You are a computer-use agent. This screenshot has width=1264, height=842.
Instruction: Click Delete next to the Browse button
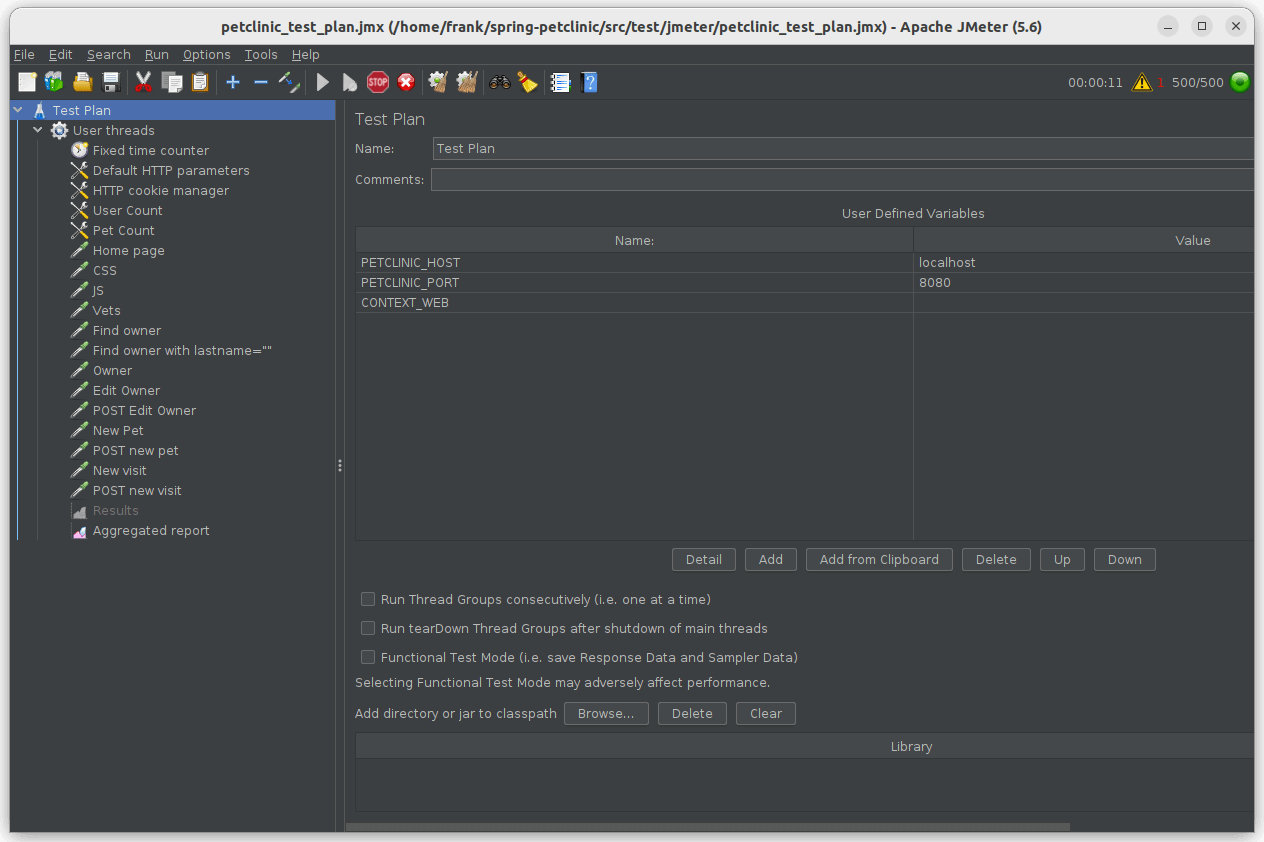pos(692,713)
